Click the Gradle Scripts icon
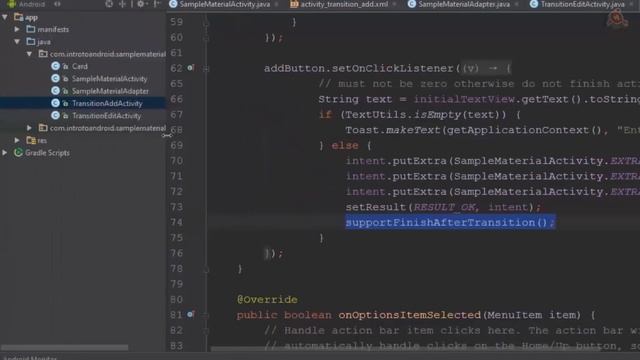The height and width of the screenshot is (360, 640). coord(18,153)
